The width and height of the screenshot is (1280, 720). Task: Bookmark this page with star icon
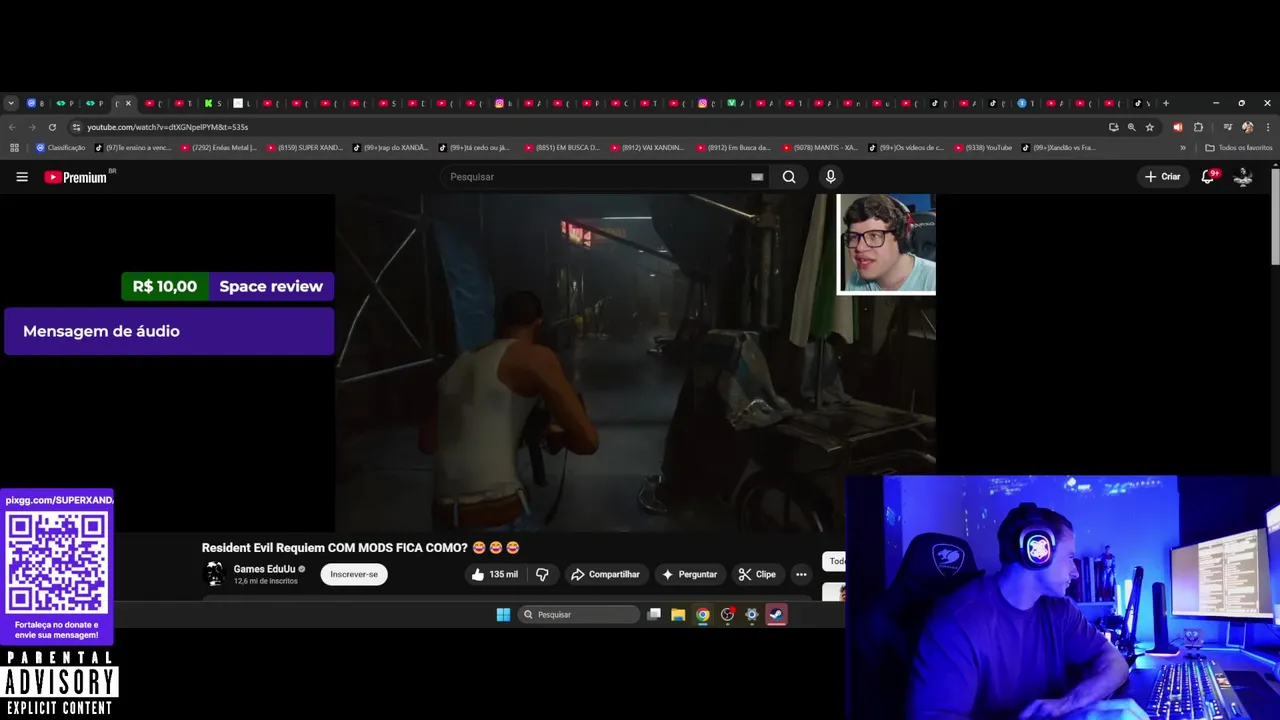(x=1150, y=127)
